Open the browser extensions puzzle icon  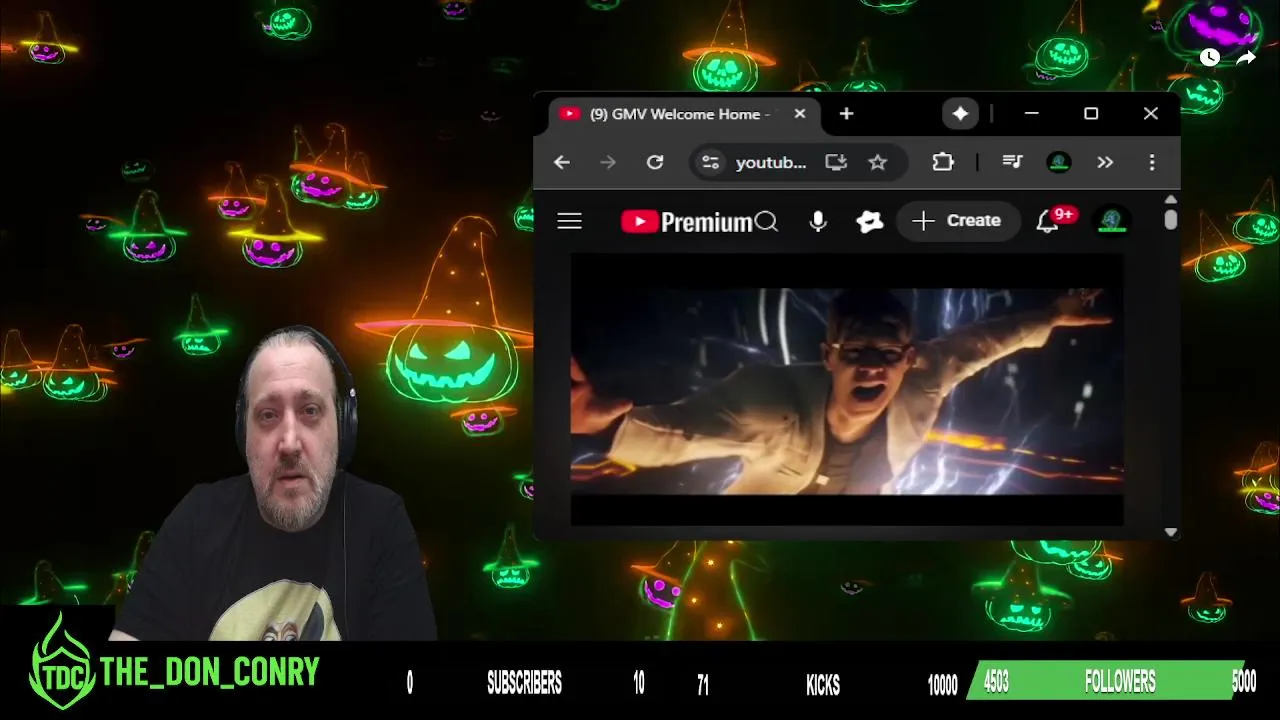coord(943,162)
